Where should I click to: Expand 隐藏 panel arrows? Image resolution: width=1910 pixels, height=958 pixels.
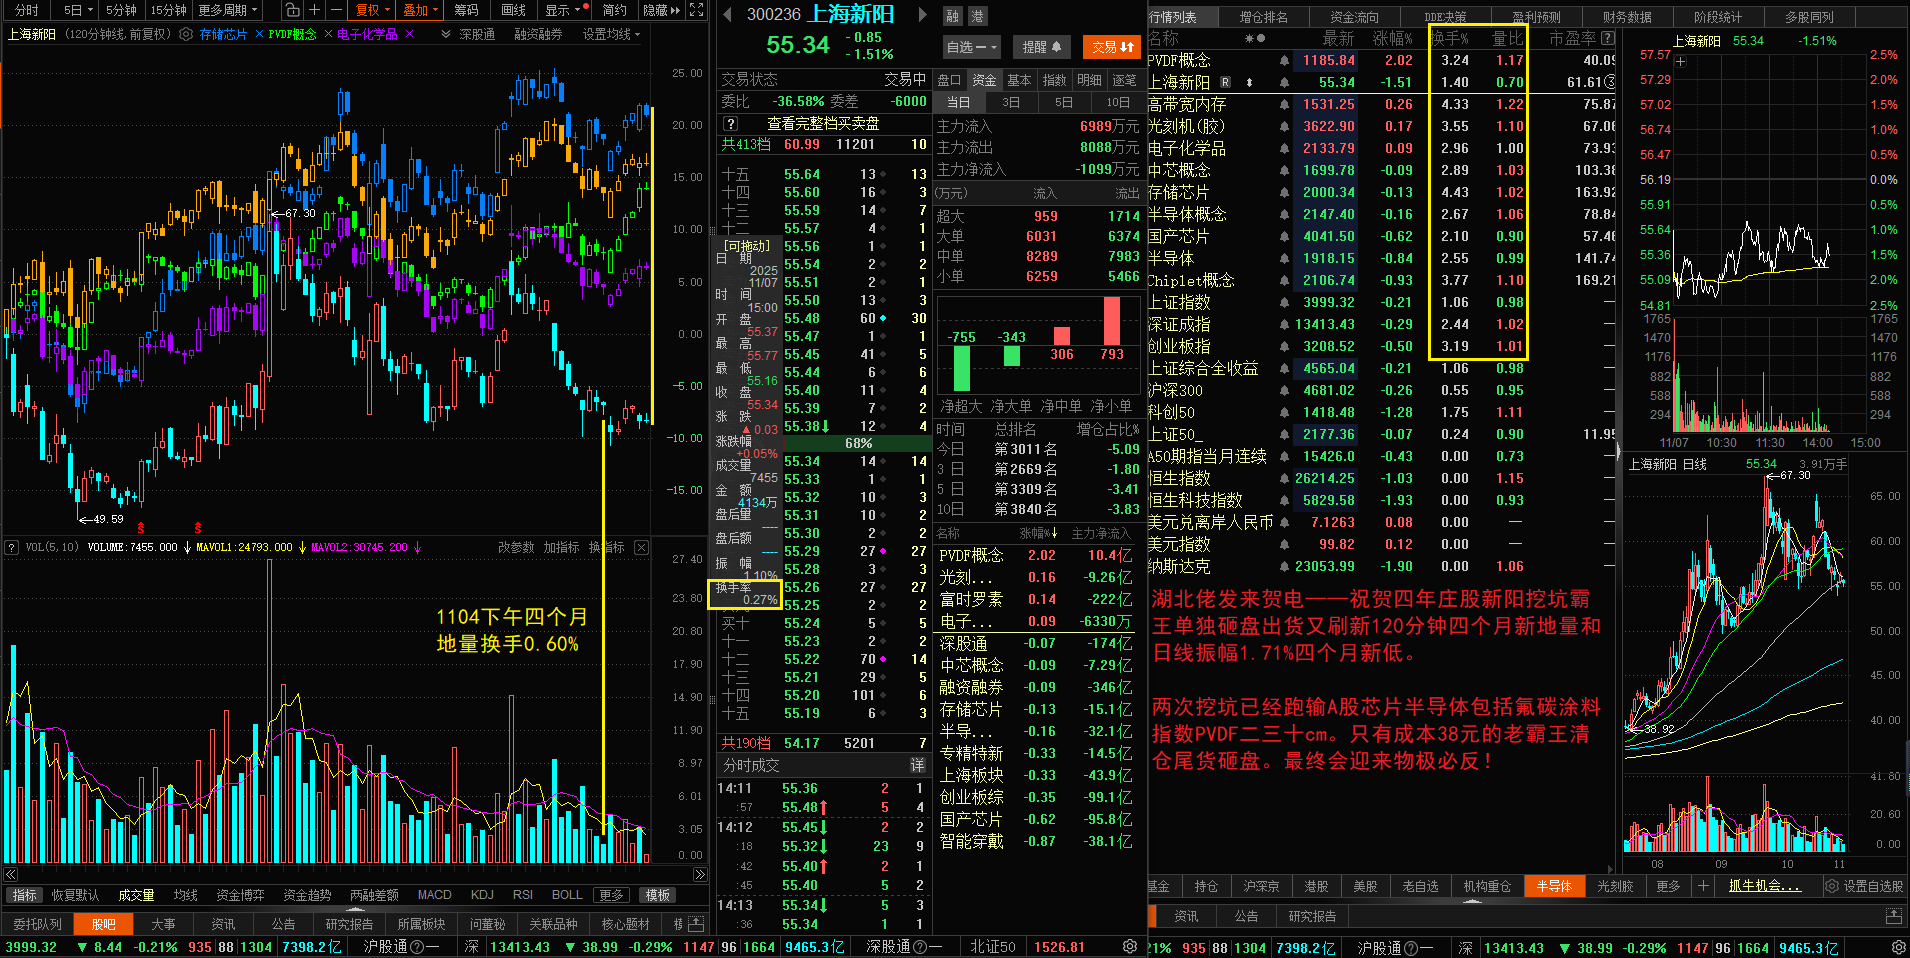pyautogui.click(x=661, y=10)
